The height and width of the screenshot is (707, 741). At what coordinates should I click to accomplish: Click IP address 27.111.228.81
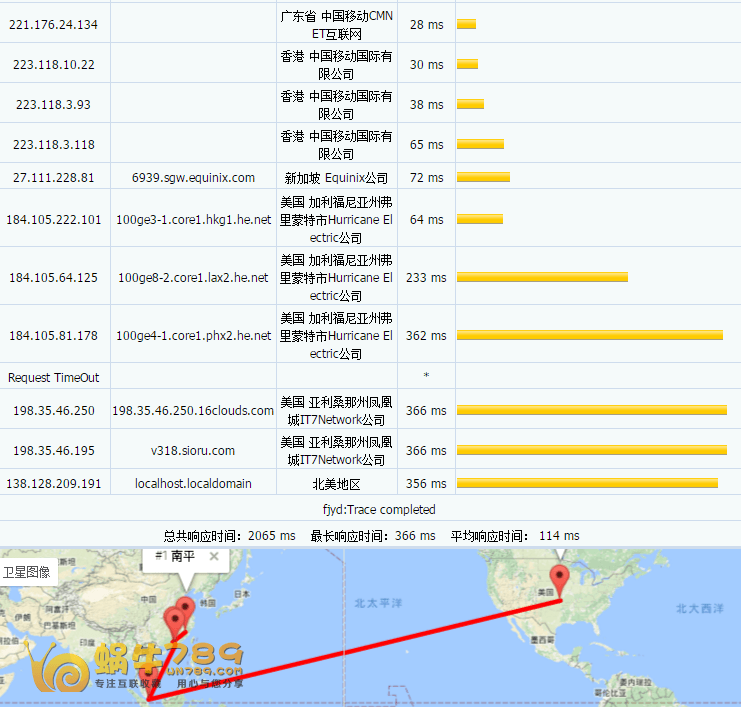(54, 178)
